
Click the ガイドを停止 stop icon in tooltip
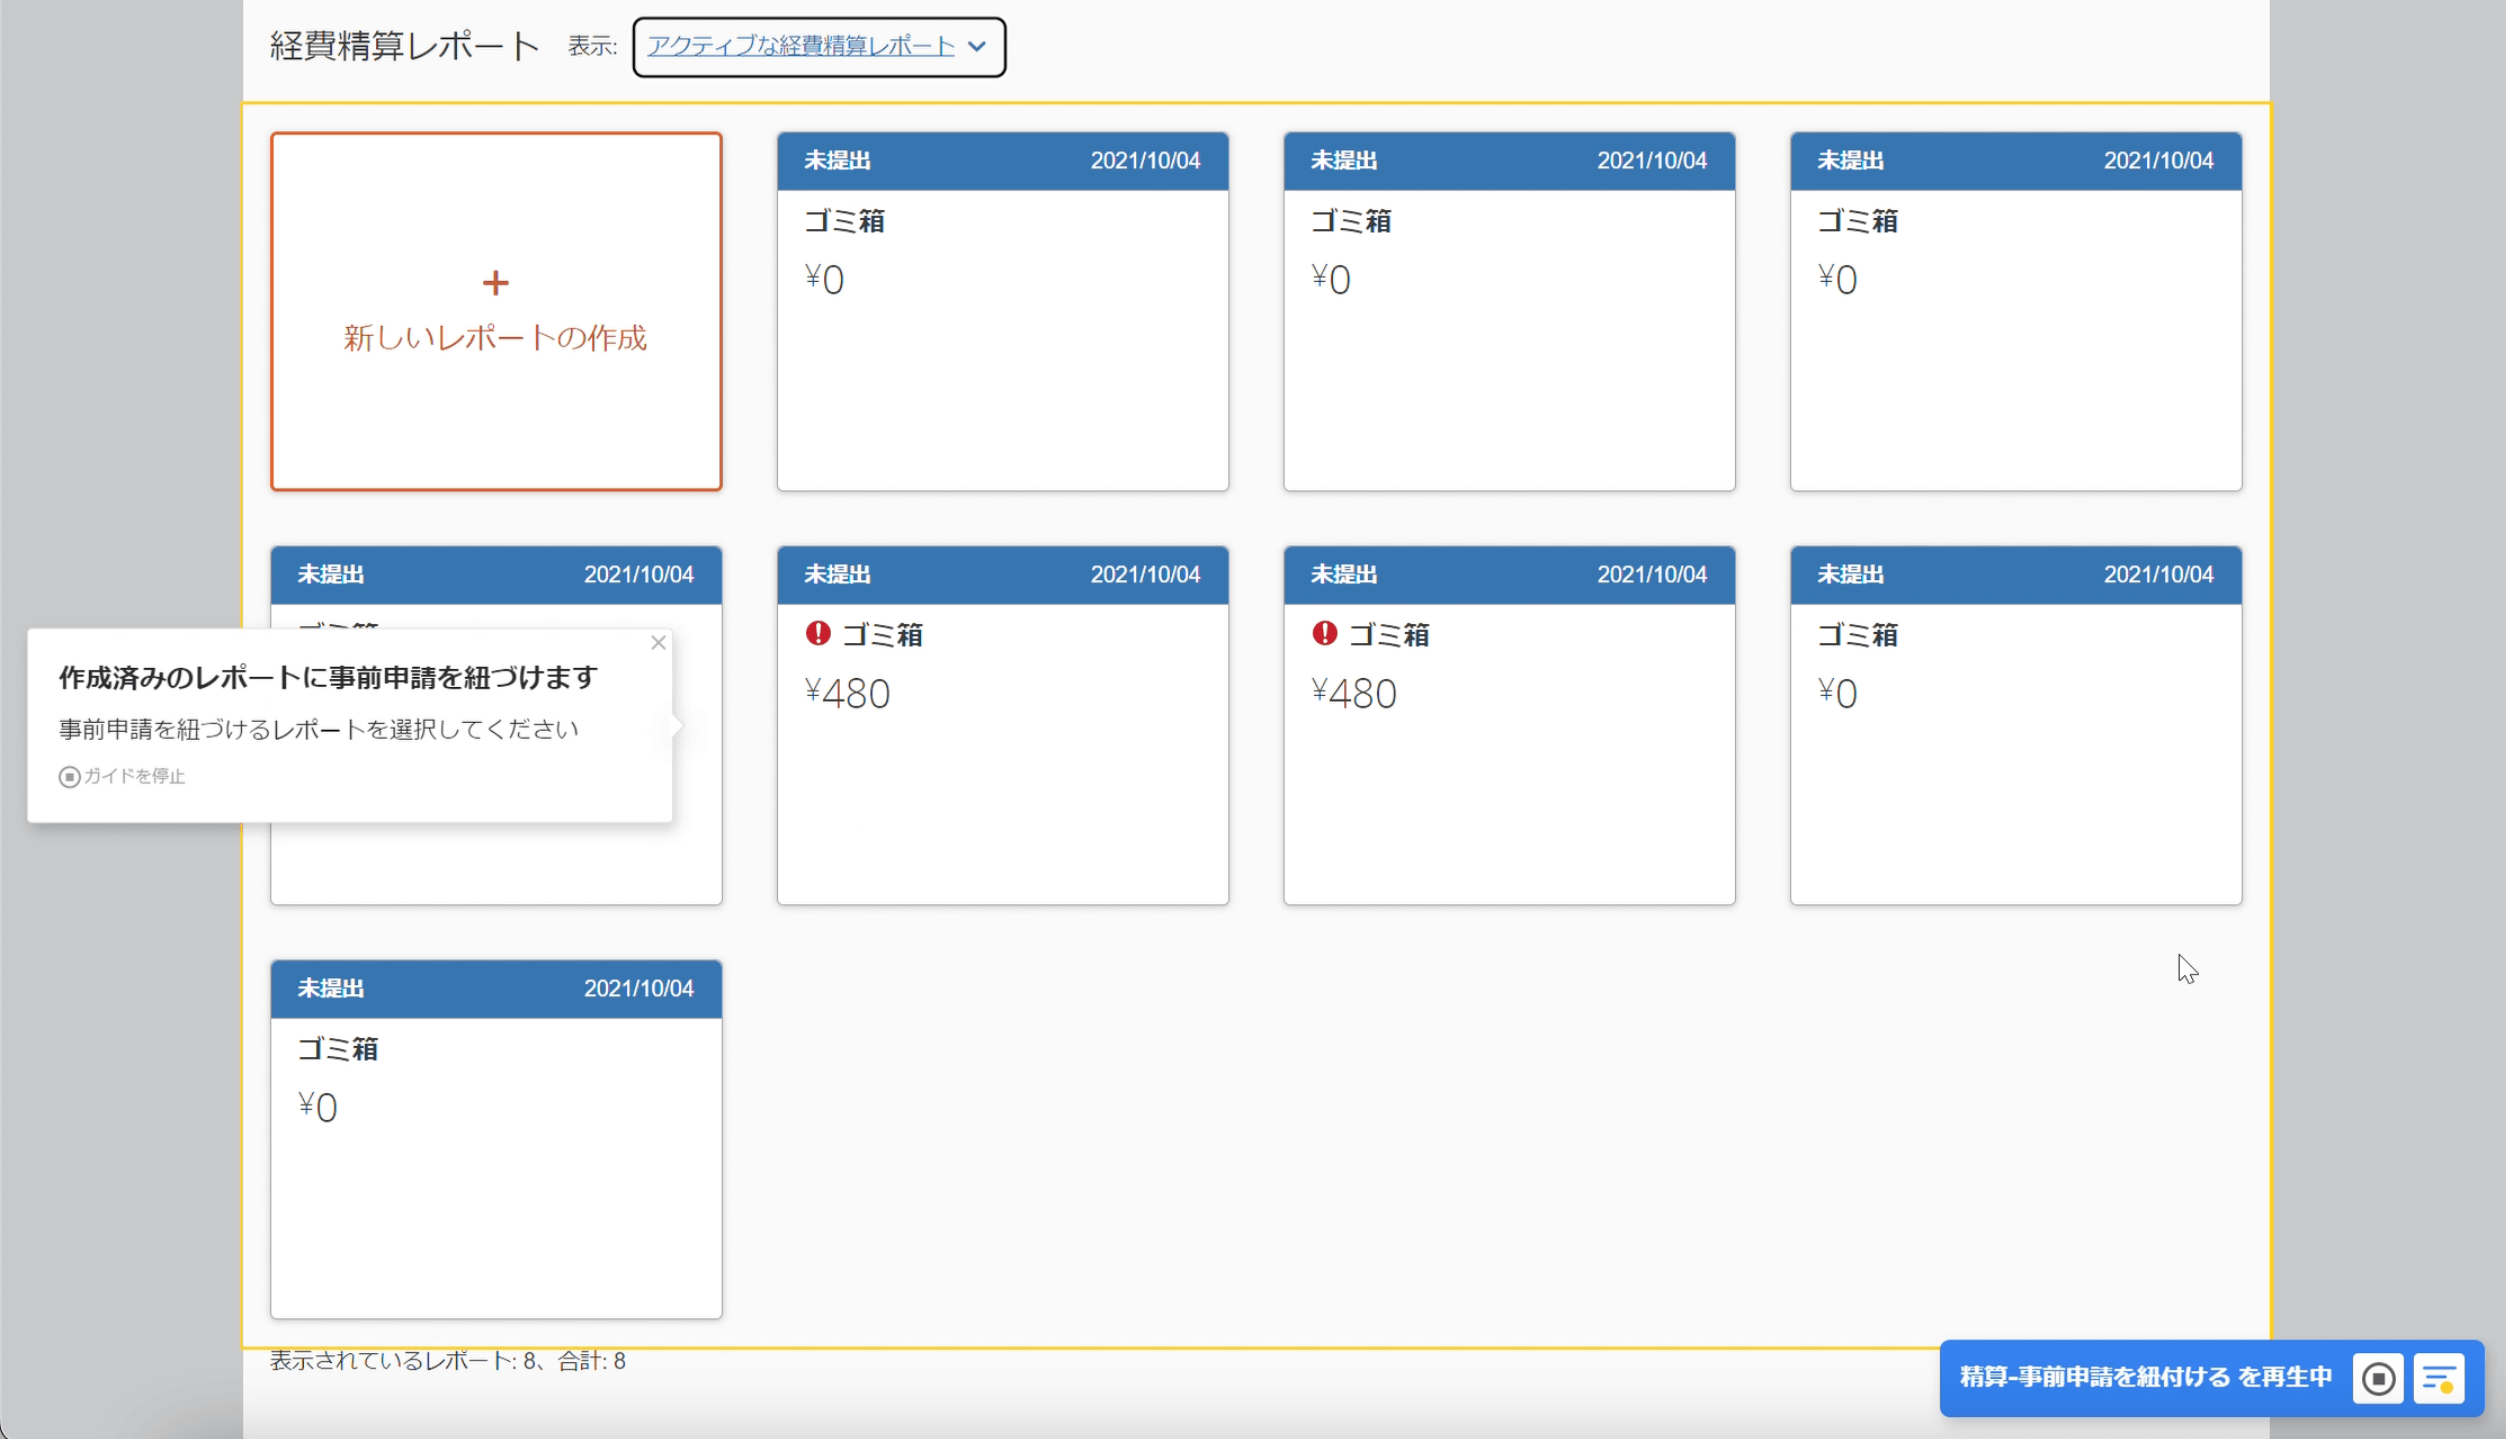point(69,777)
